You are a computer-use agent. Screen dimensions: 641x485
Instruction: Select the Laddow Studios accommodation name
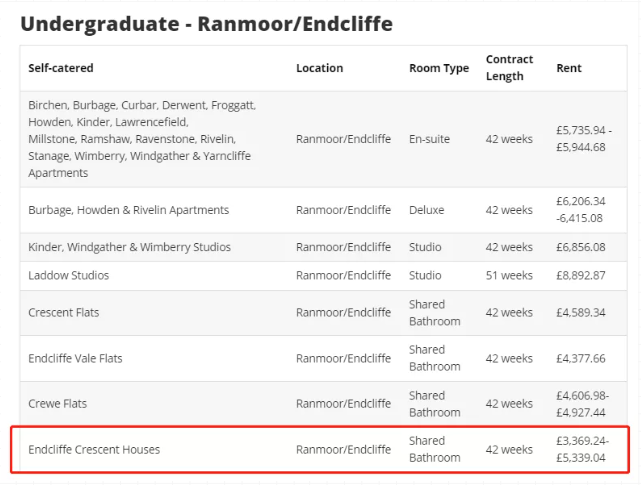click(68, 275)
